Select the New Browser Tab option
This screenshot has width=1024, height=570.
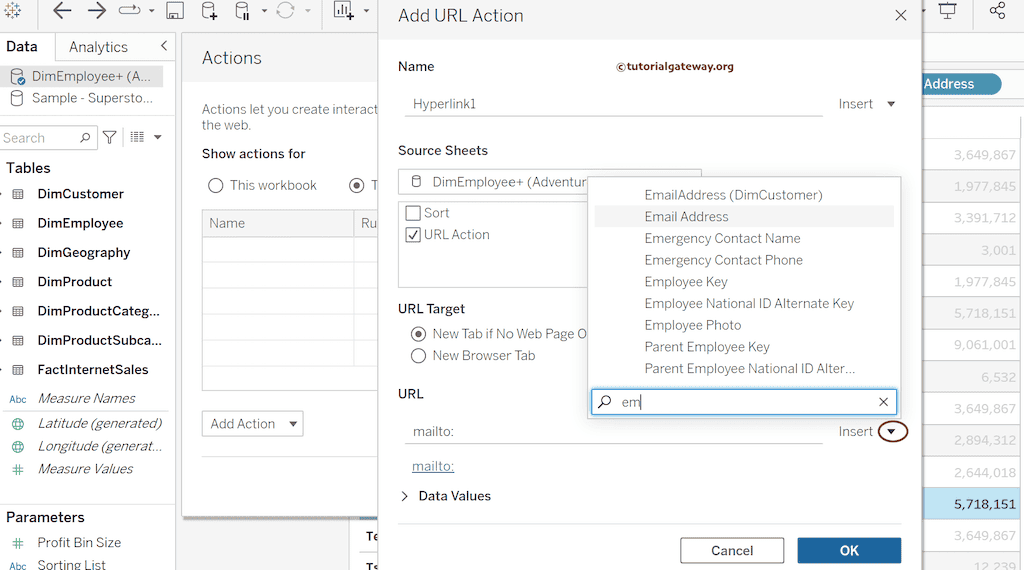click(419, 356)
